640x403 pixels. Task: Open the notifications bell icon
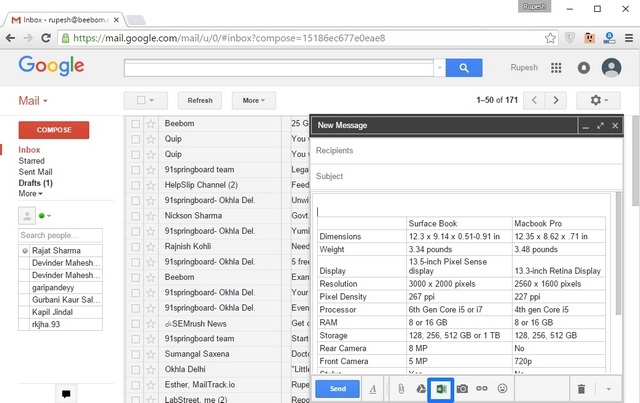pyautogui.click(x=584, y=68)
